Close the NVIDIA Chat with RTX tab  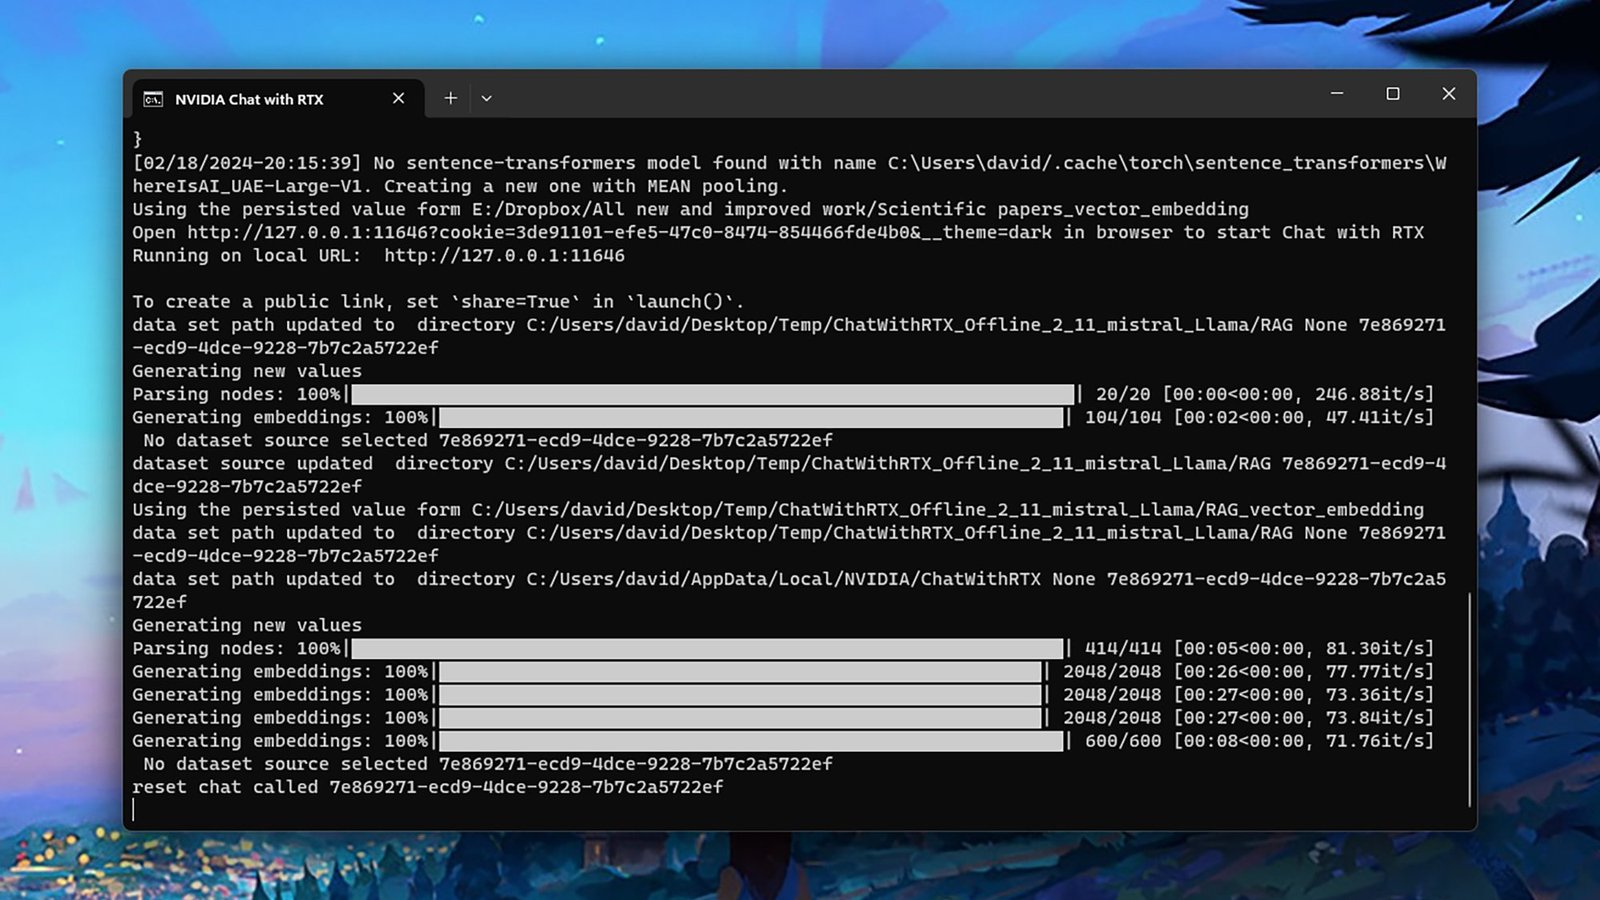[398, 98]
